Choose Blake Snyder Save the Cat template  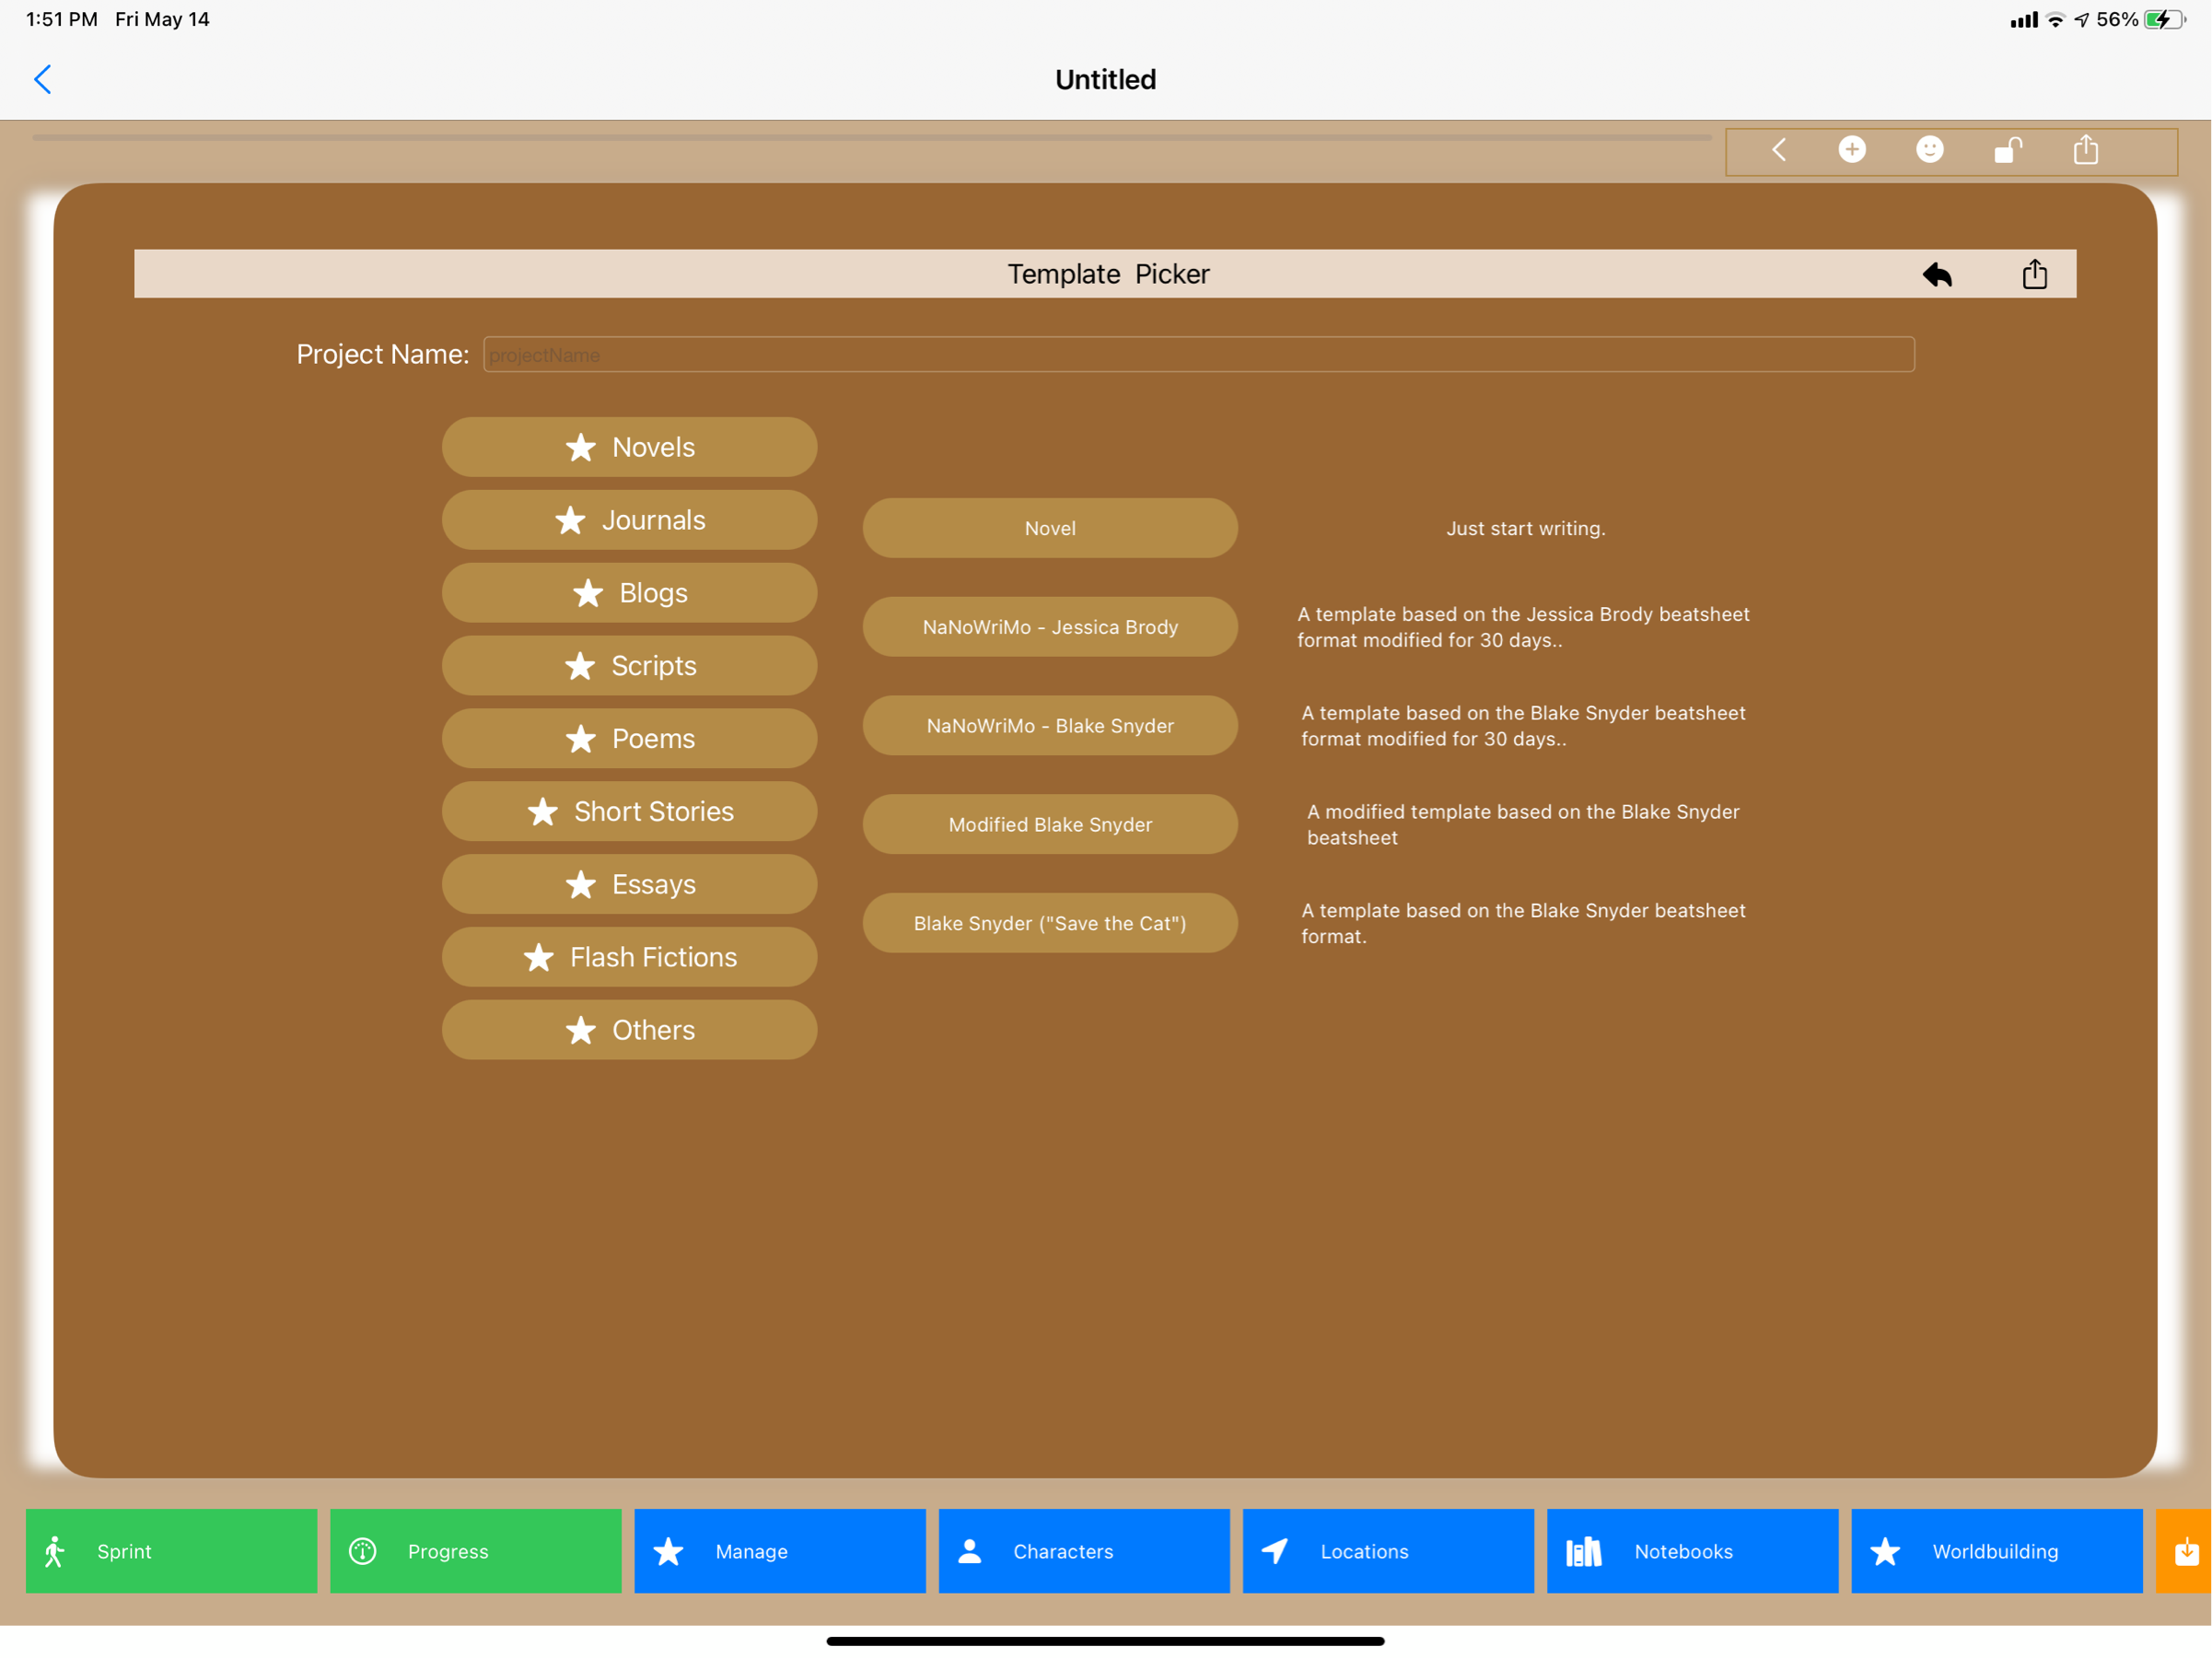point(1049,923)
